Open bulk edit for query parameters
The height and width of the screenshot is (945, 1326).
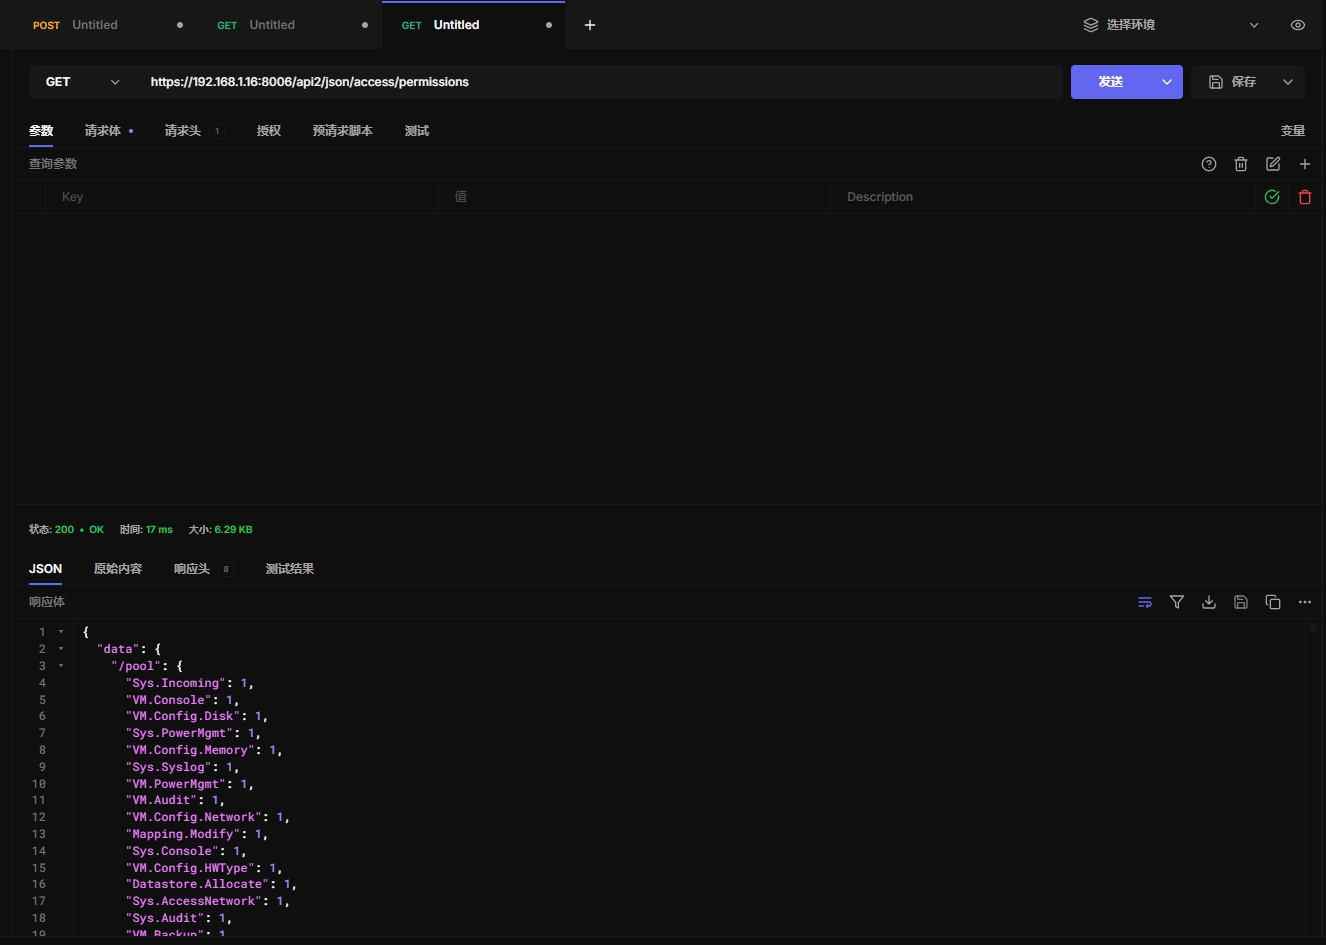(x=1273, y=164)
